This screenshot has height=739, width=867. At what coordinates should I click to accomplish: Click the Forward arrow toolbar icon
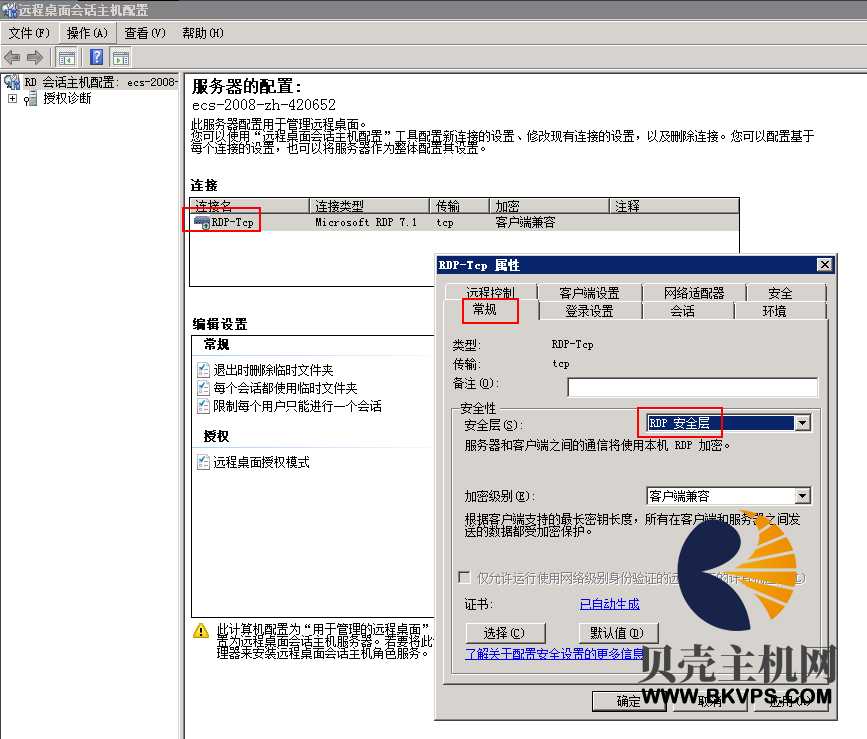[35, 57]
